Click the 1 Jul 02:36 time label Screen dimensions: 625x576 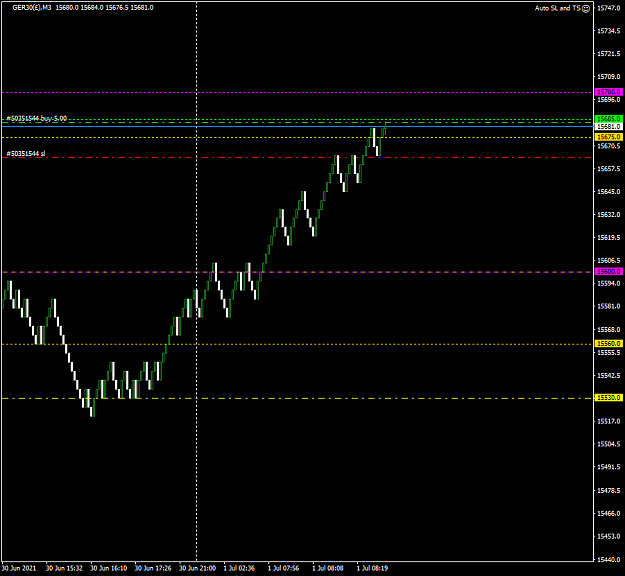(239, 568)
